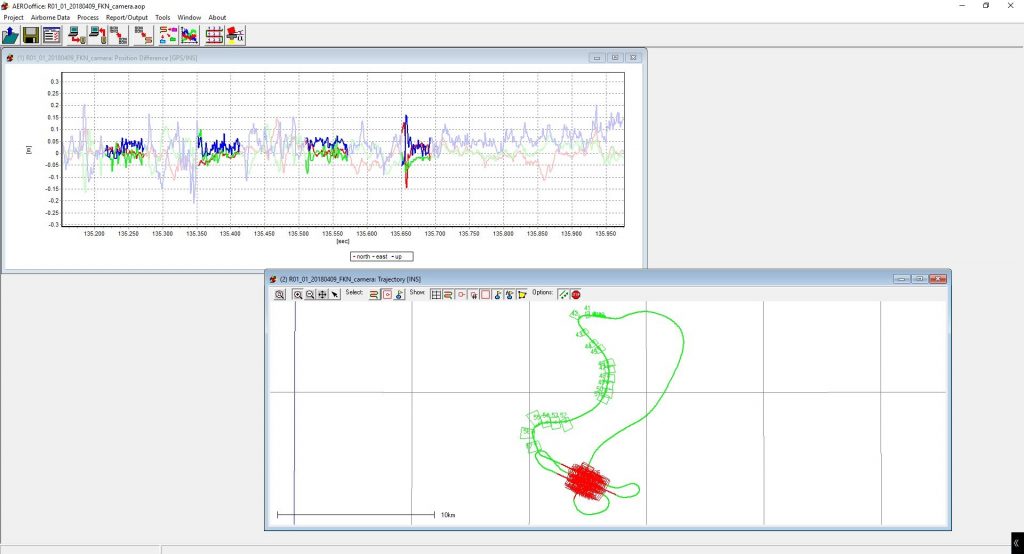Open the Tools menu

[163, 18]
